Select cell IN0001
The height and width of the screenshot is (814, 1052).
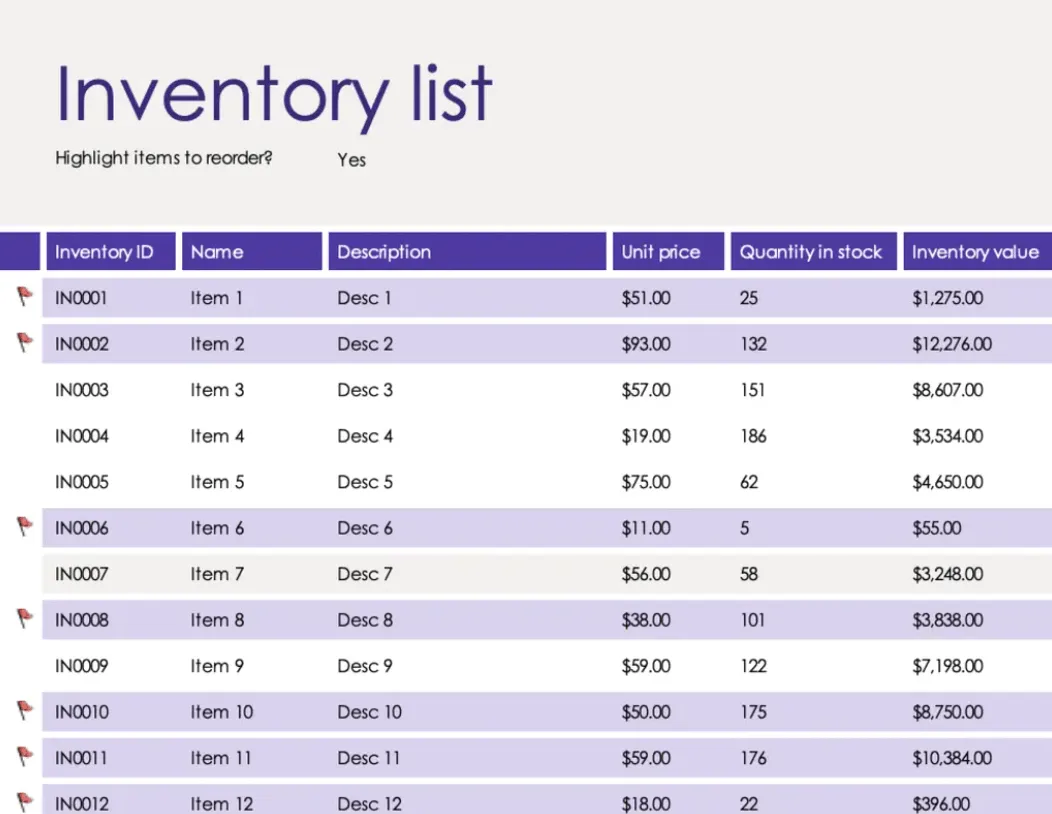(x=81, y=298)
